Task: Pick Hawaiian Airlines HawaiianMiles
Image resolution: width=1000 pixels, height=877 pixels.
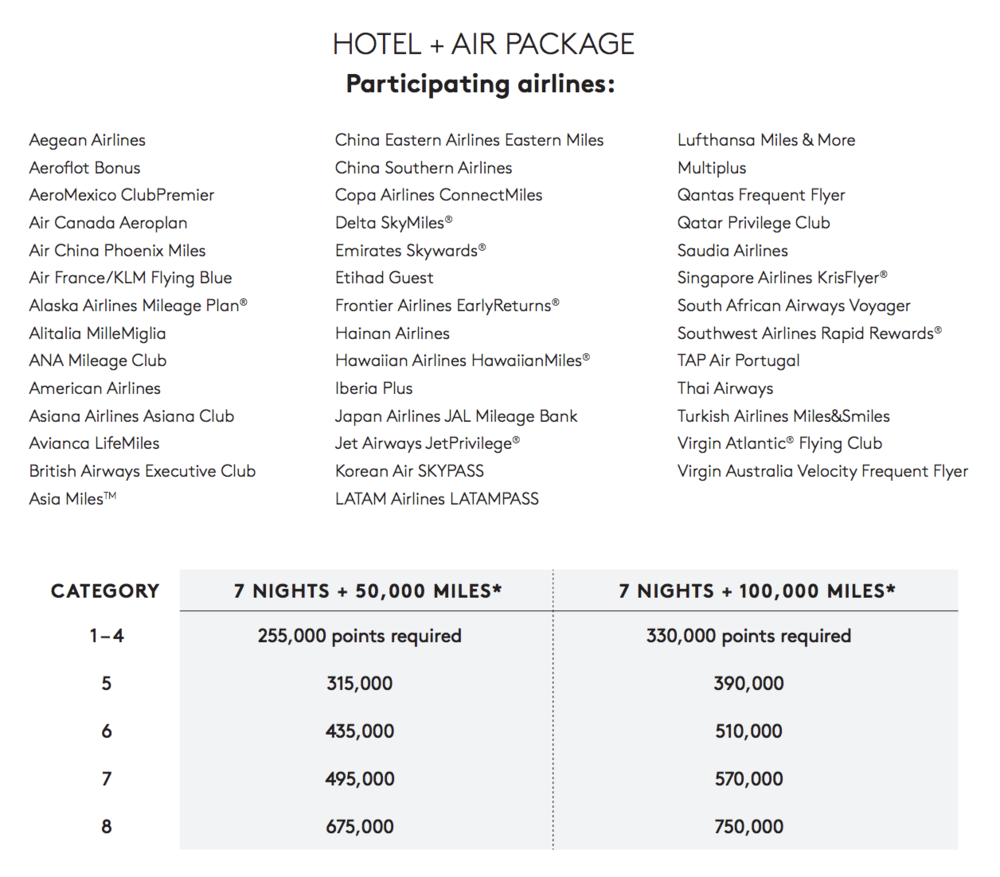Action: point(462,361)
